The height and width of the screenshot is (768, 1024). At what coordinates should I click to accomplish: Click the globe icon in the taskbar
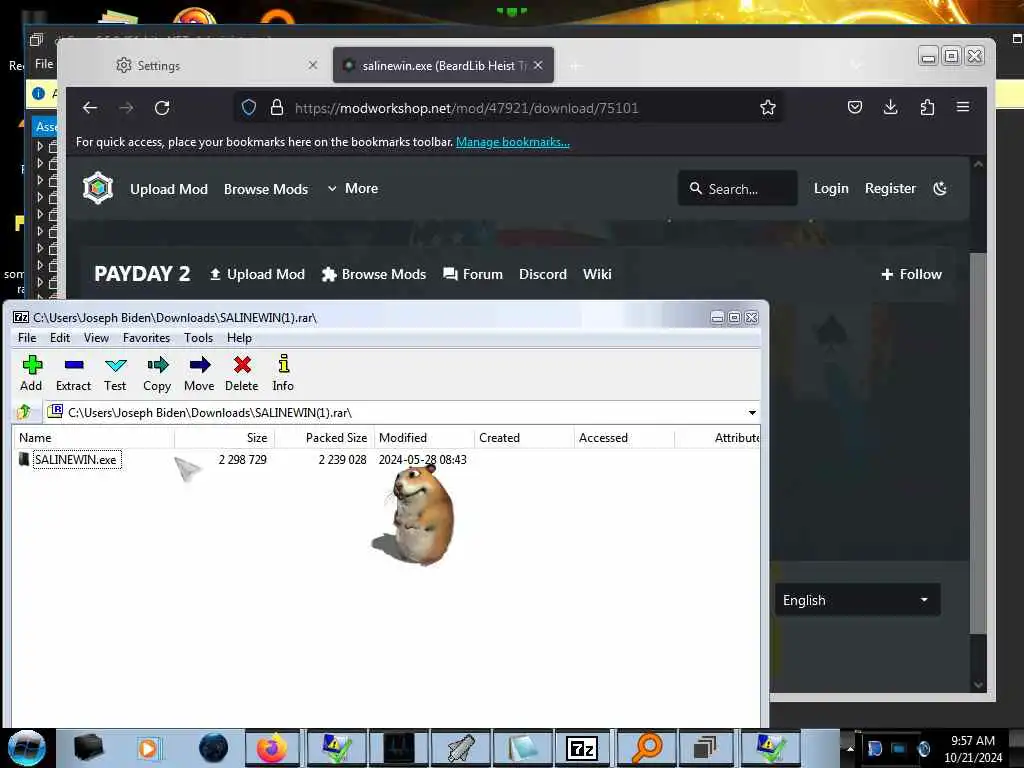[213, 748]
